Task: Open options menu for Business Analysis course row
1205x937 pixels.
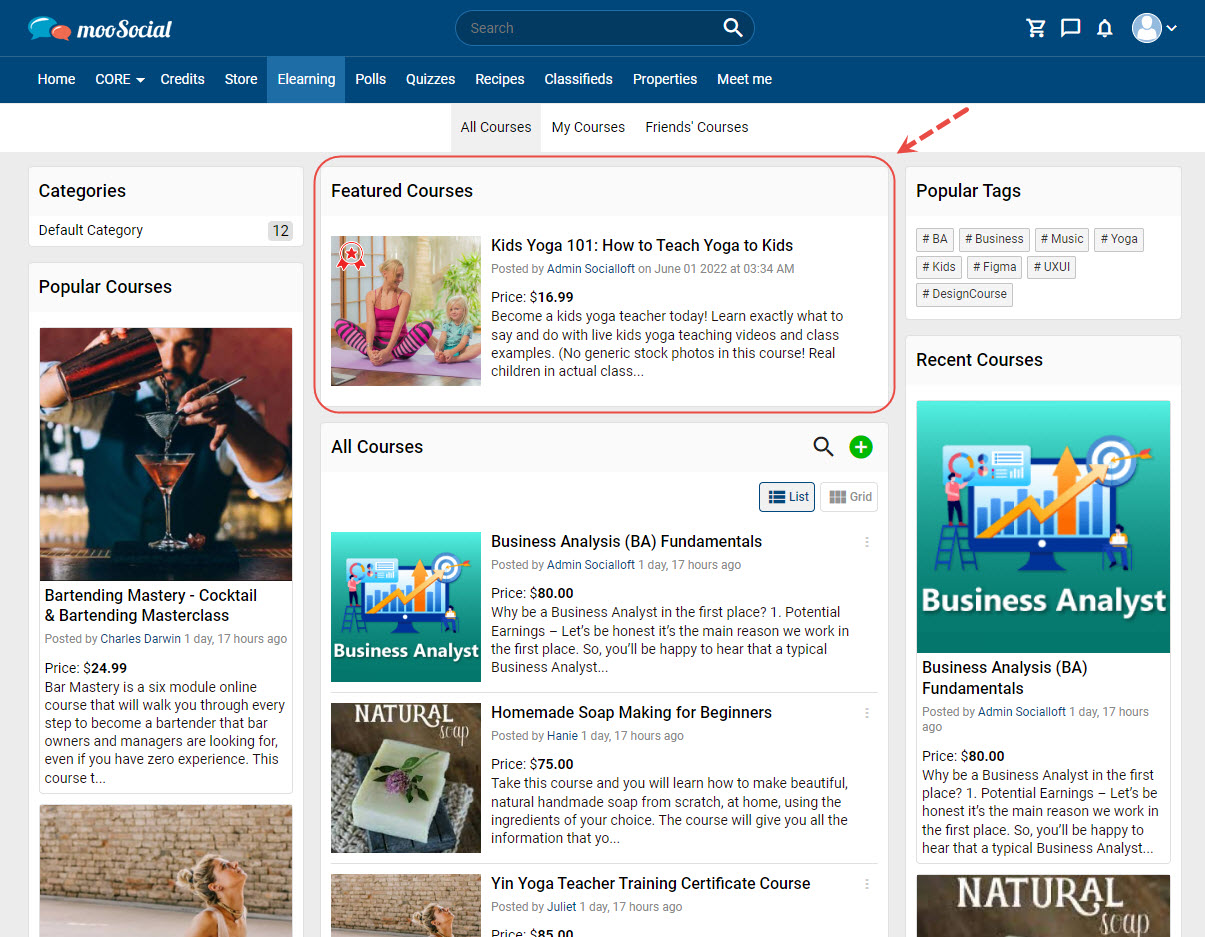Action: [867, 542]
